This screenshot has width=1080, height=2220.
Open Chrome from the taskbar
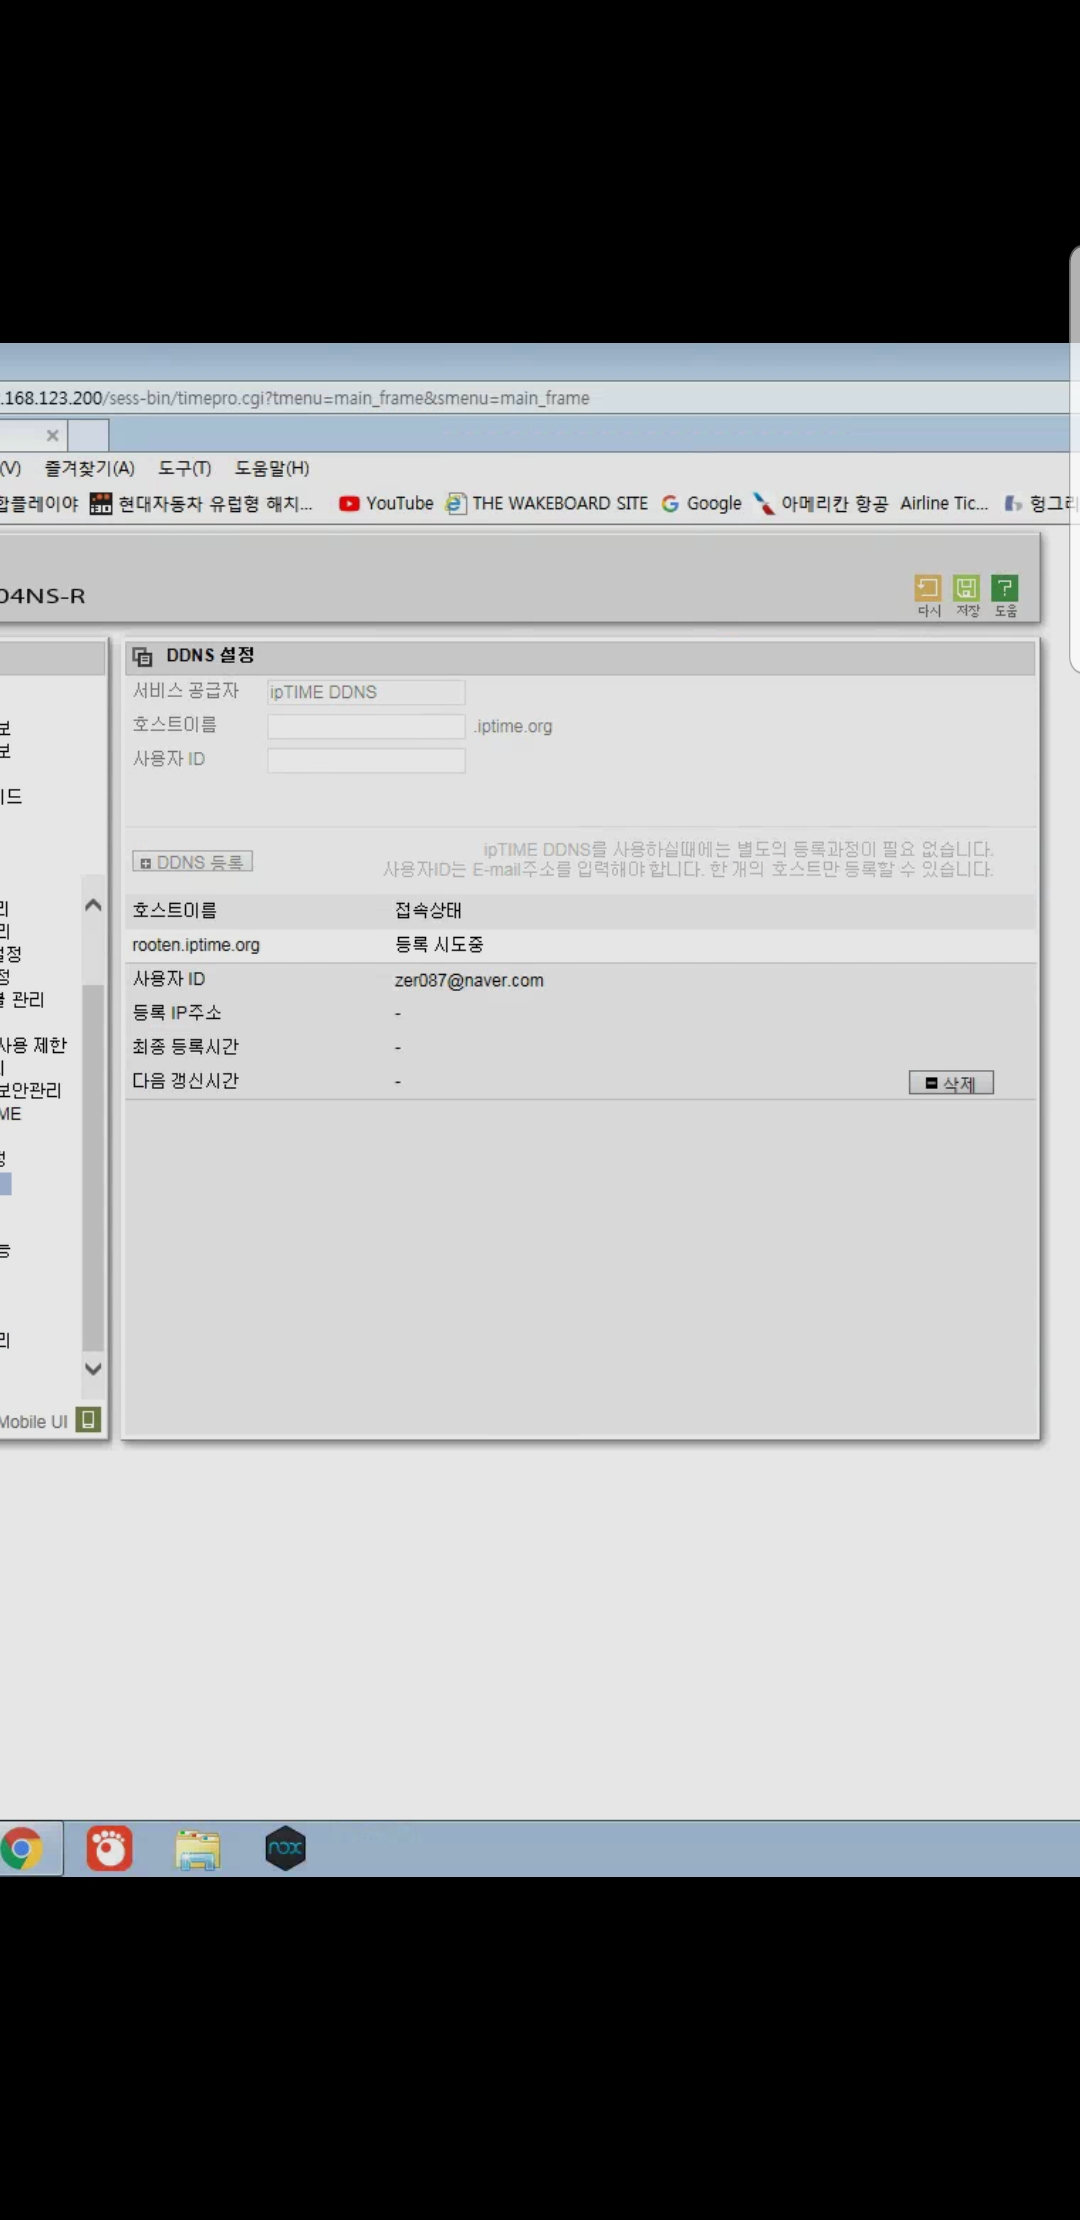22,1848
